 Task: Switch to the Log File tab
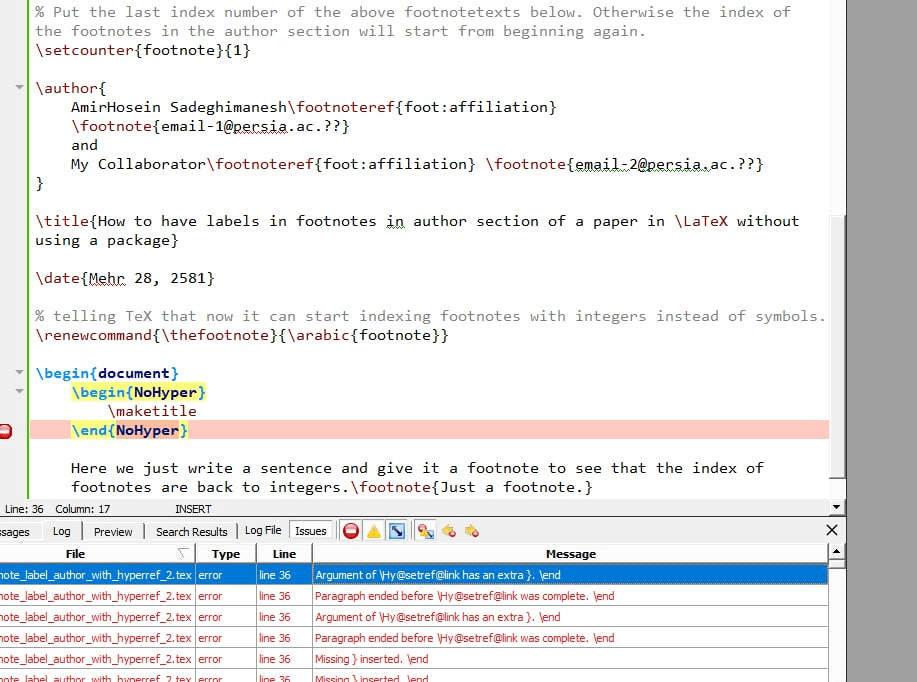tap(262, 529)
